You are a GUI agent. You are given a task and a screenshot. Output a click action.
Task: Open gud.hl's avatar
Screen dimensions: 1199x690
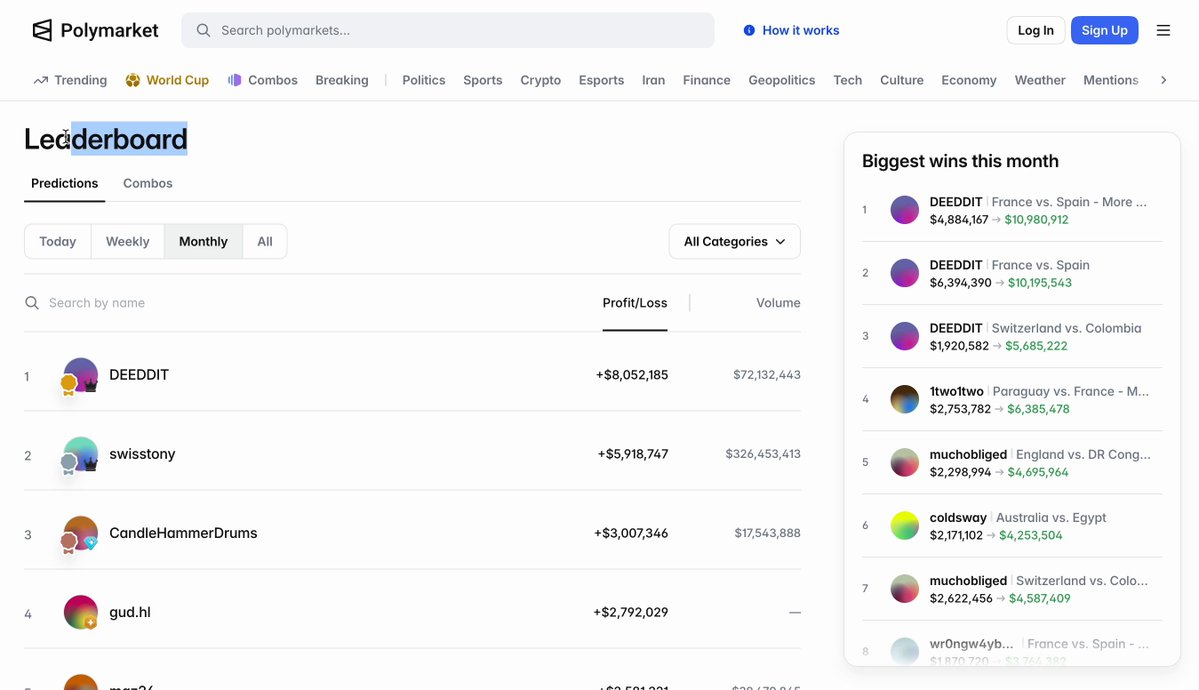pyautogui.click(x=80, y=612)
